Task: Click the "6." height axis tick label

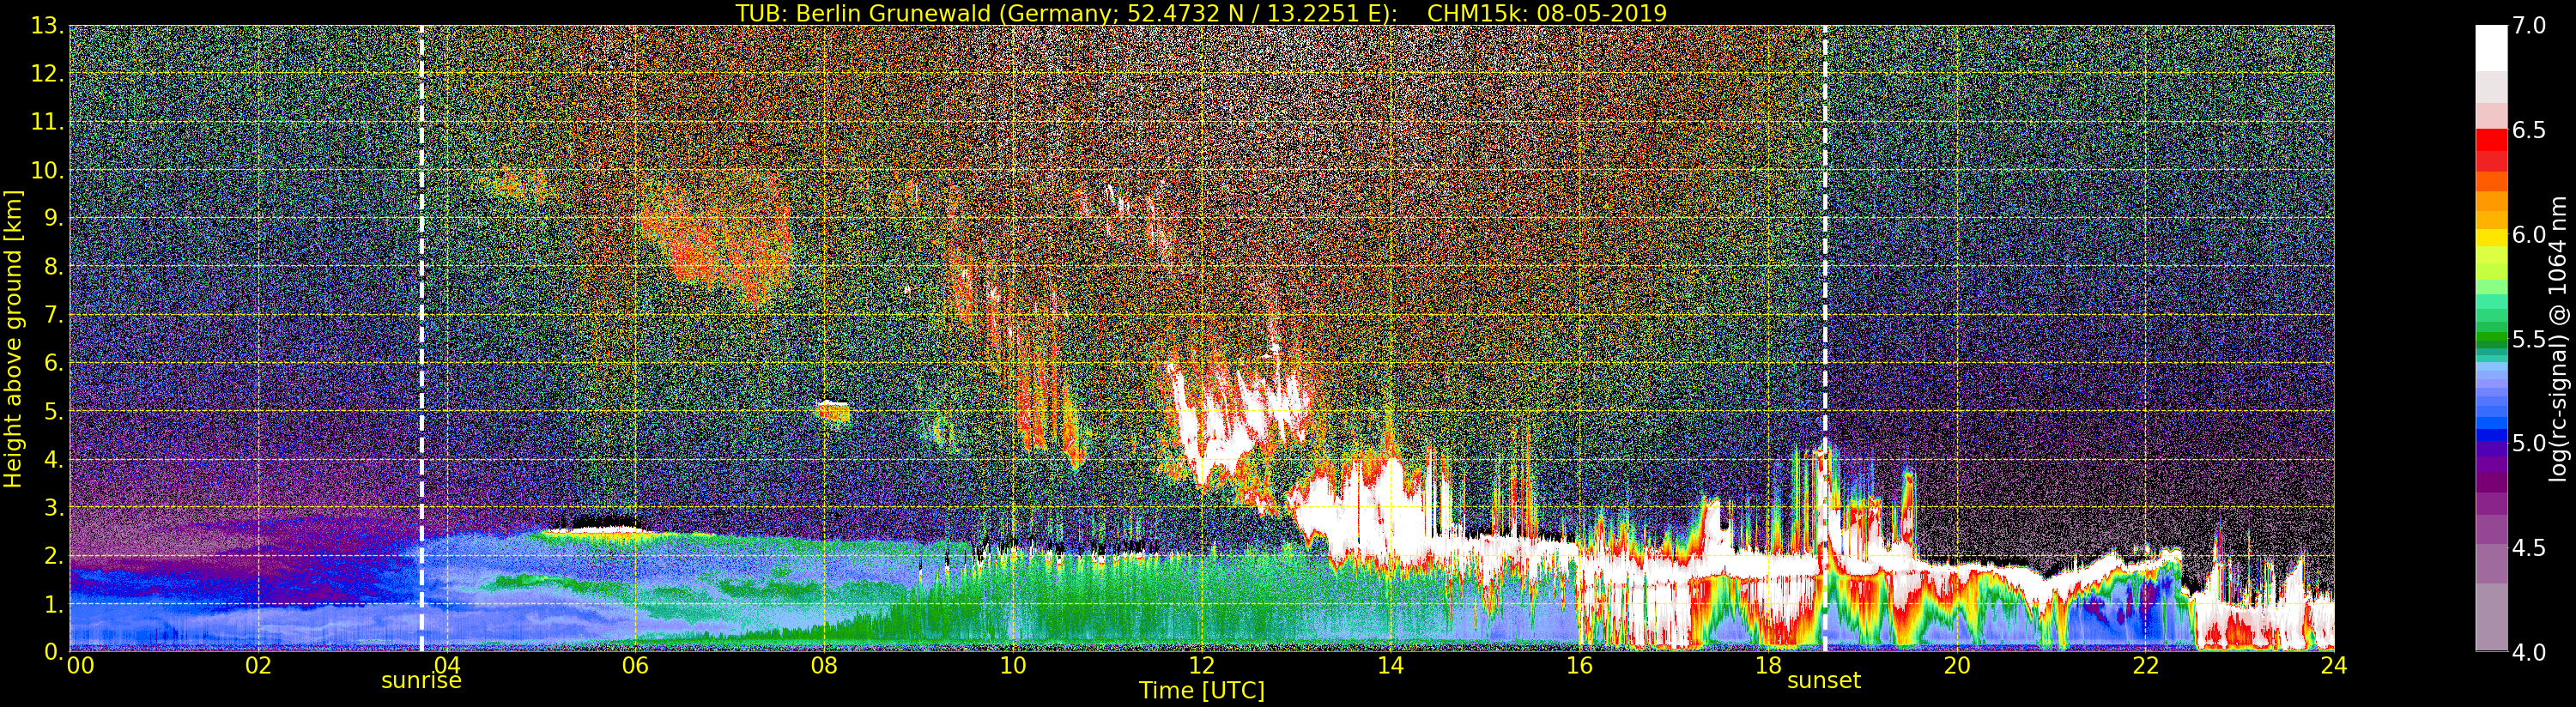Action: tap(54, 363)
